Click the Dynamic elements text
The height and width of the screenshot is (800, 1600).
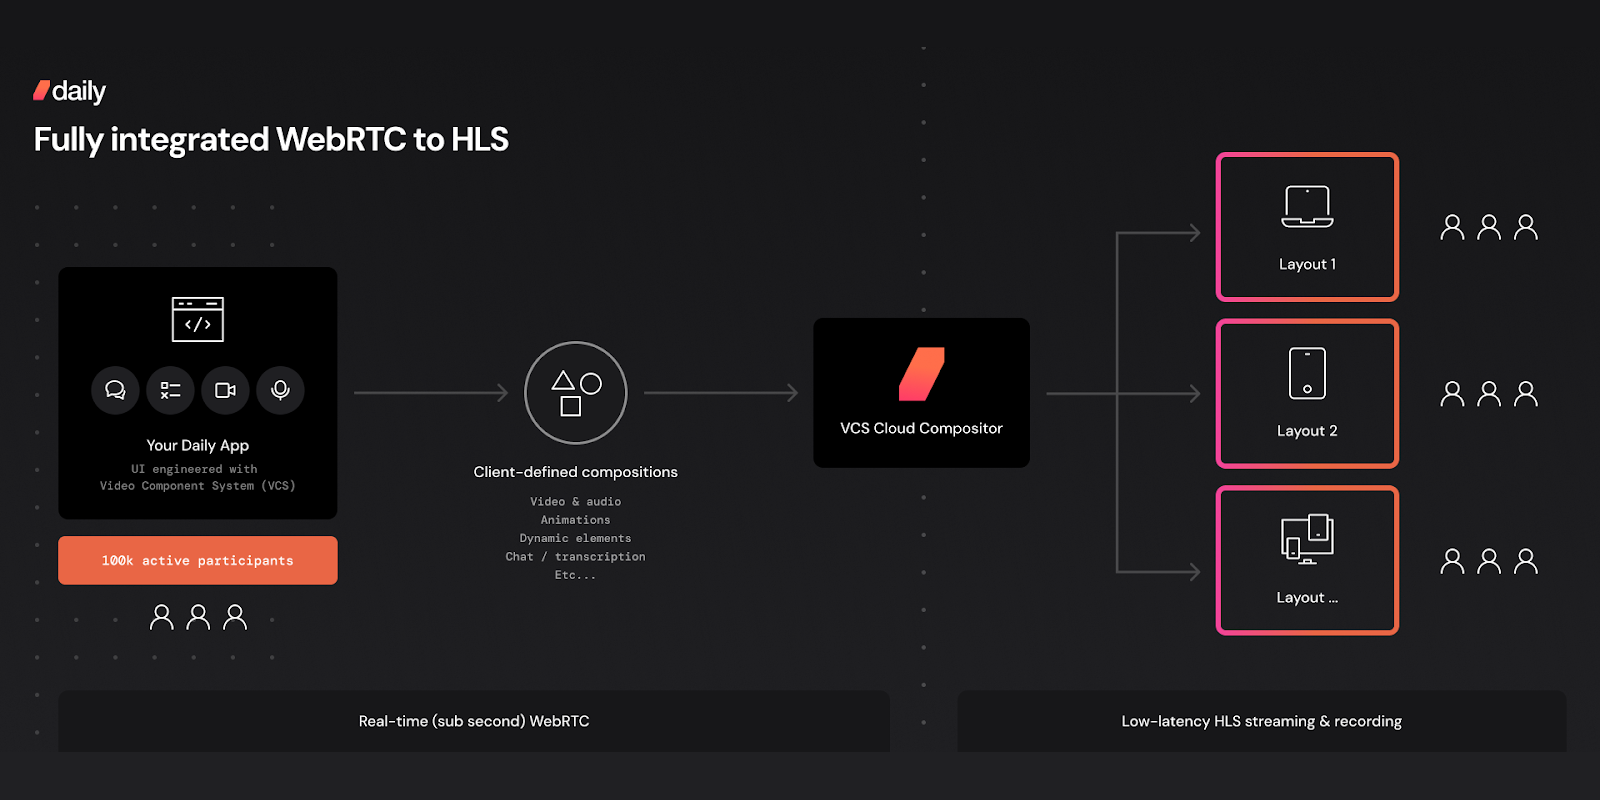pos(576,538)
